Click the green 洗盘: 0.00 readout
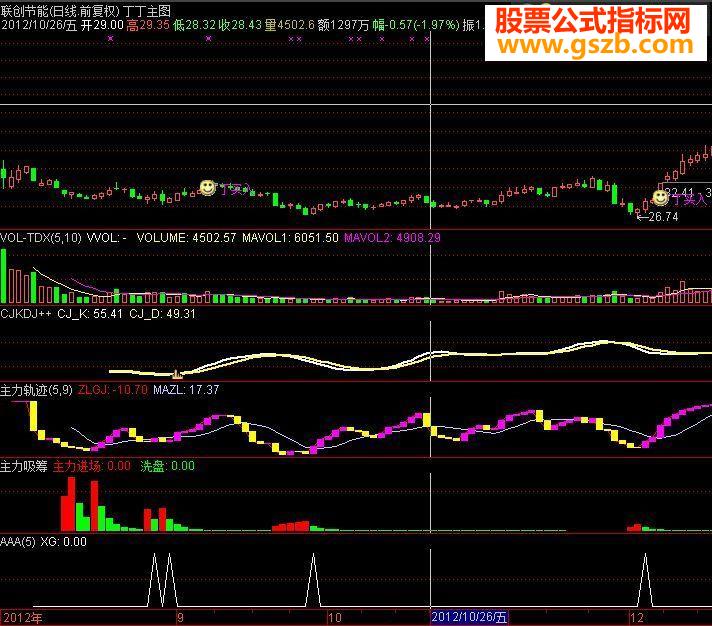Image resolution: width=712 pixels, height=626 pixels. [168, 466]
